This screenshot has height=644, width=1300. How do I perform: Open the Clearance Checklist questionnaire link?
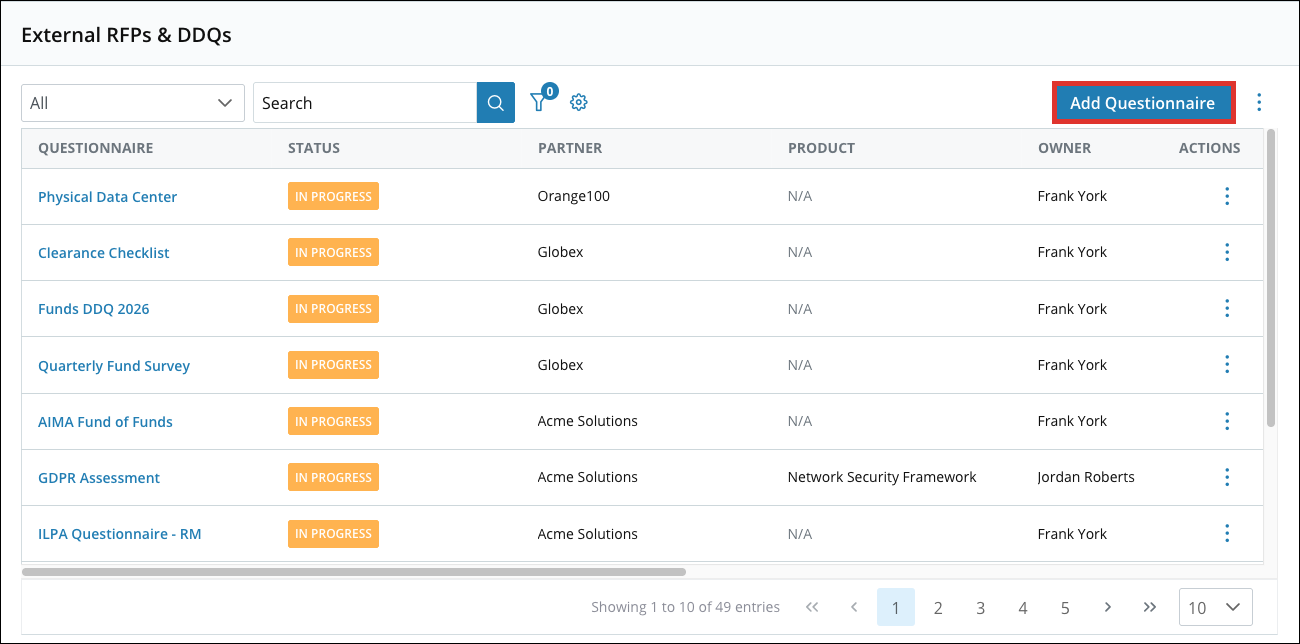tap(104, 253)
